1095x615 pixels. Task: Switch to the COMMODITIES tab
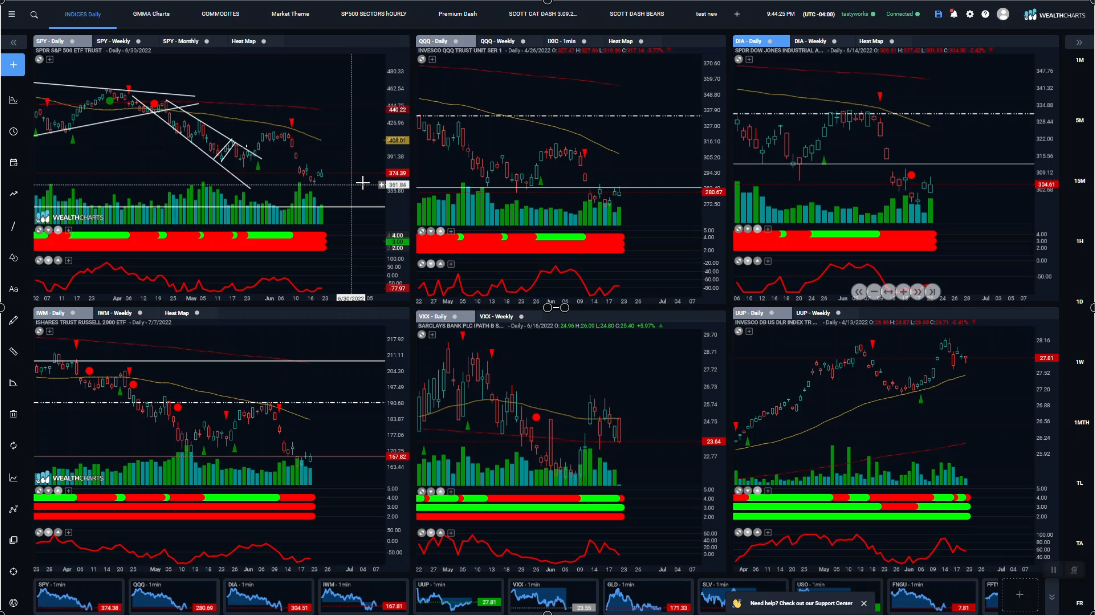point(220,14)
